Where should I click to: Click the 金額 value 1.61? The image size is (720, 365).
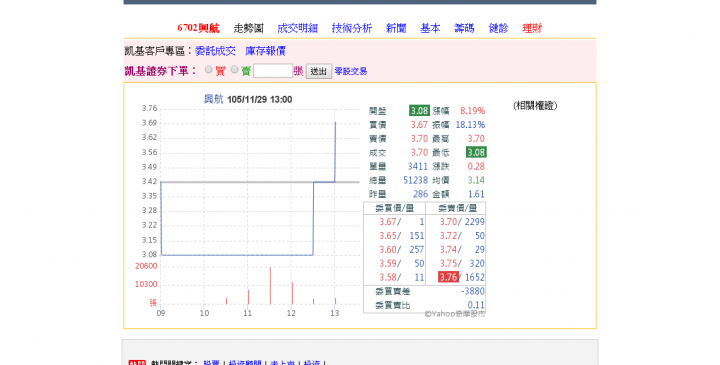(x=476, y=194)
